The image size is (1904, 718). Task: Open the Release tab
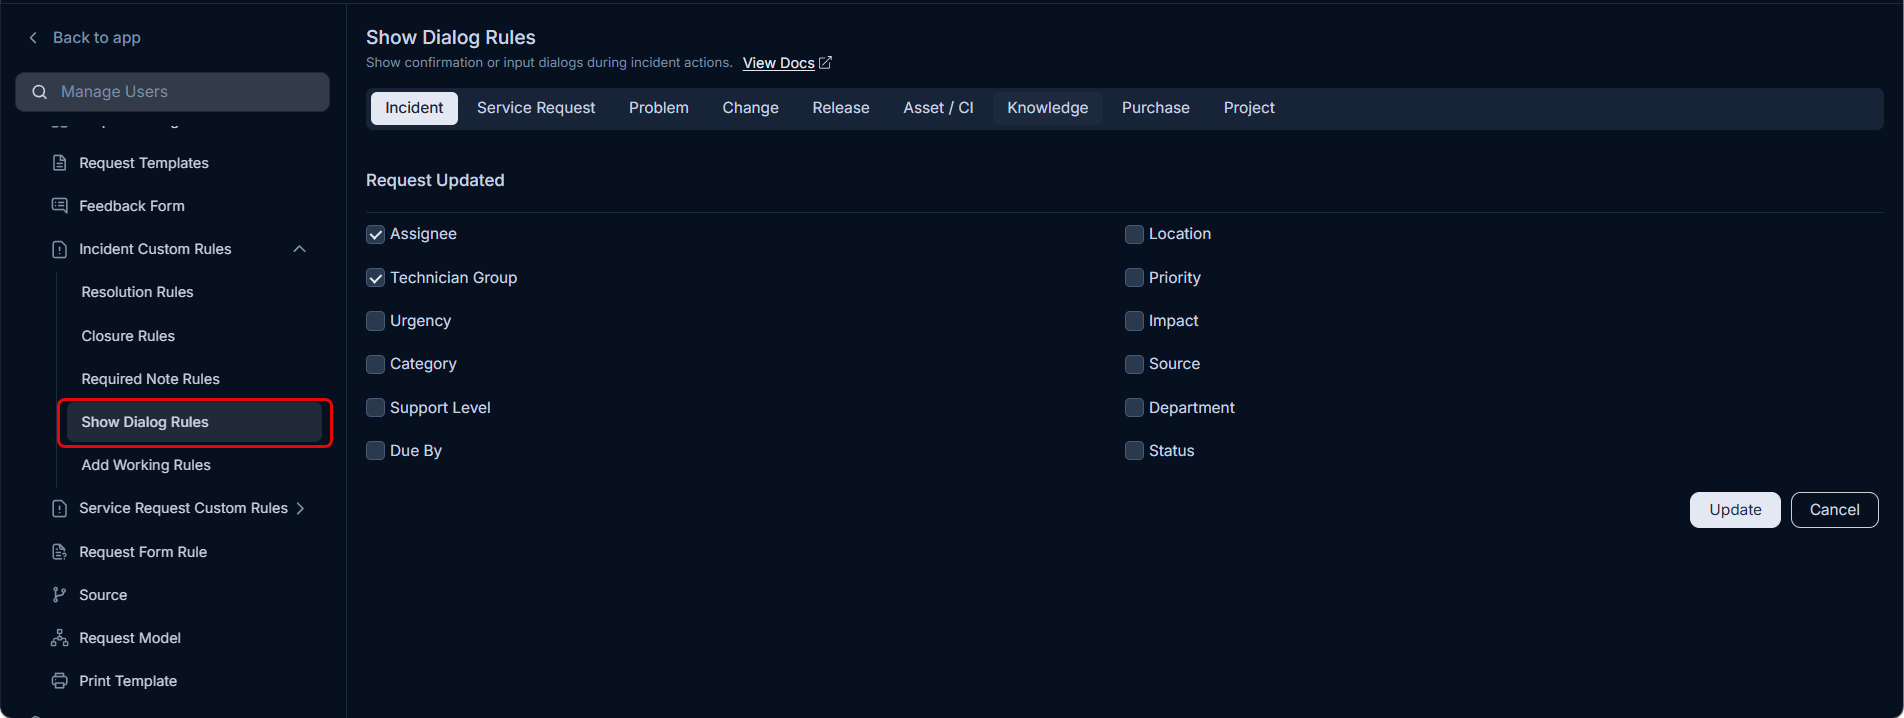click(x=841, y=108)
